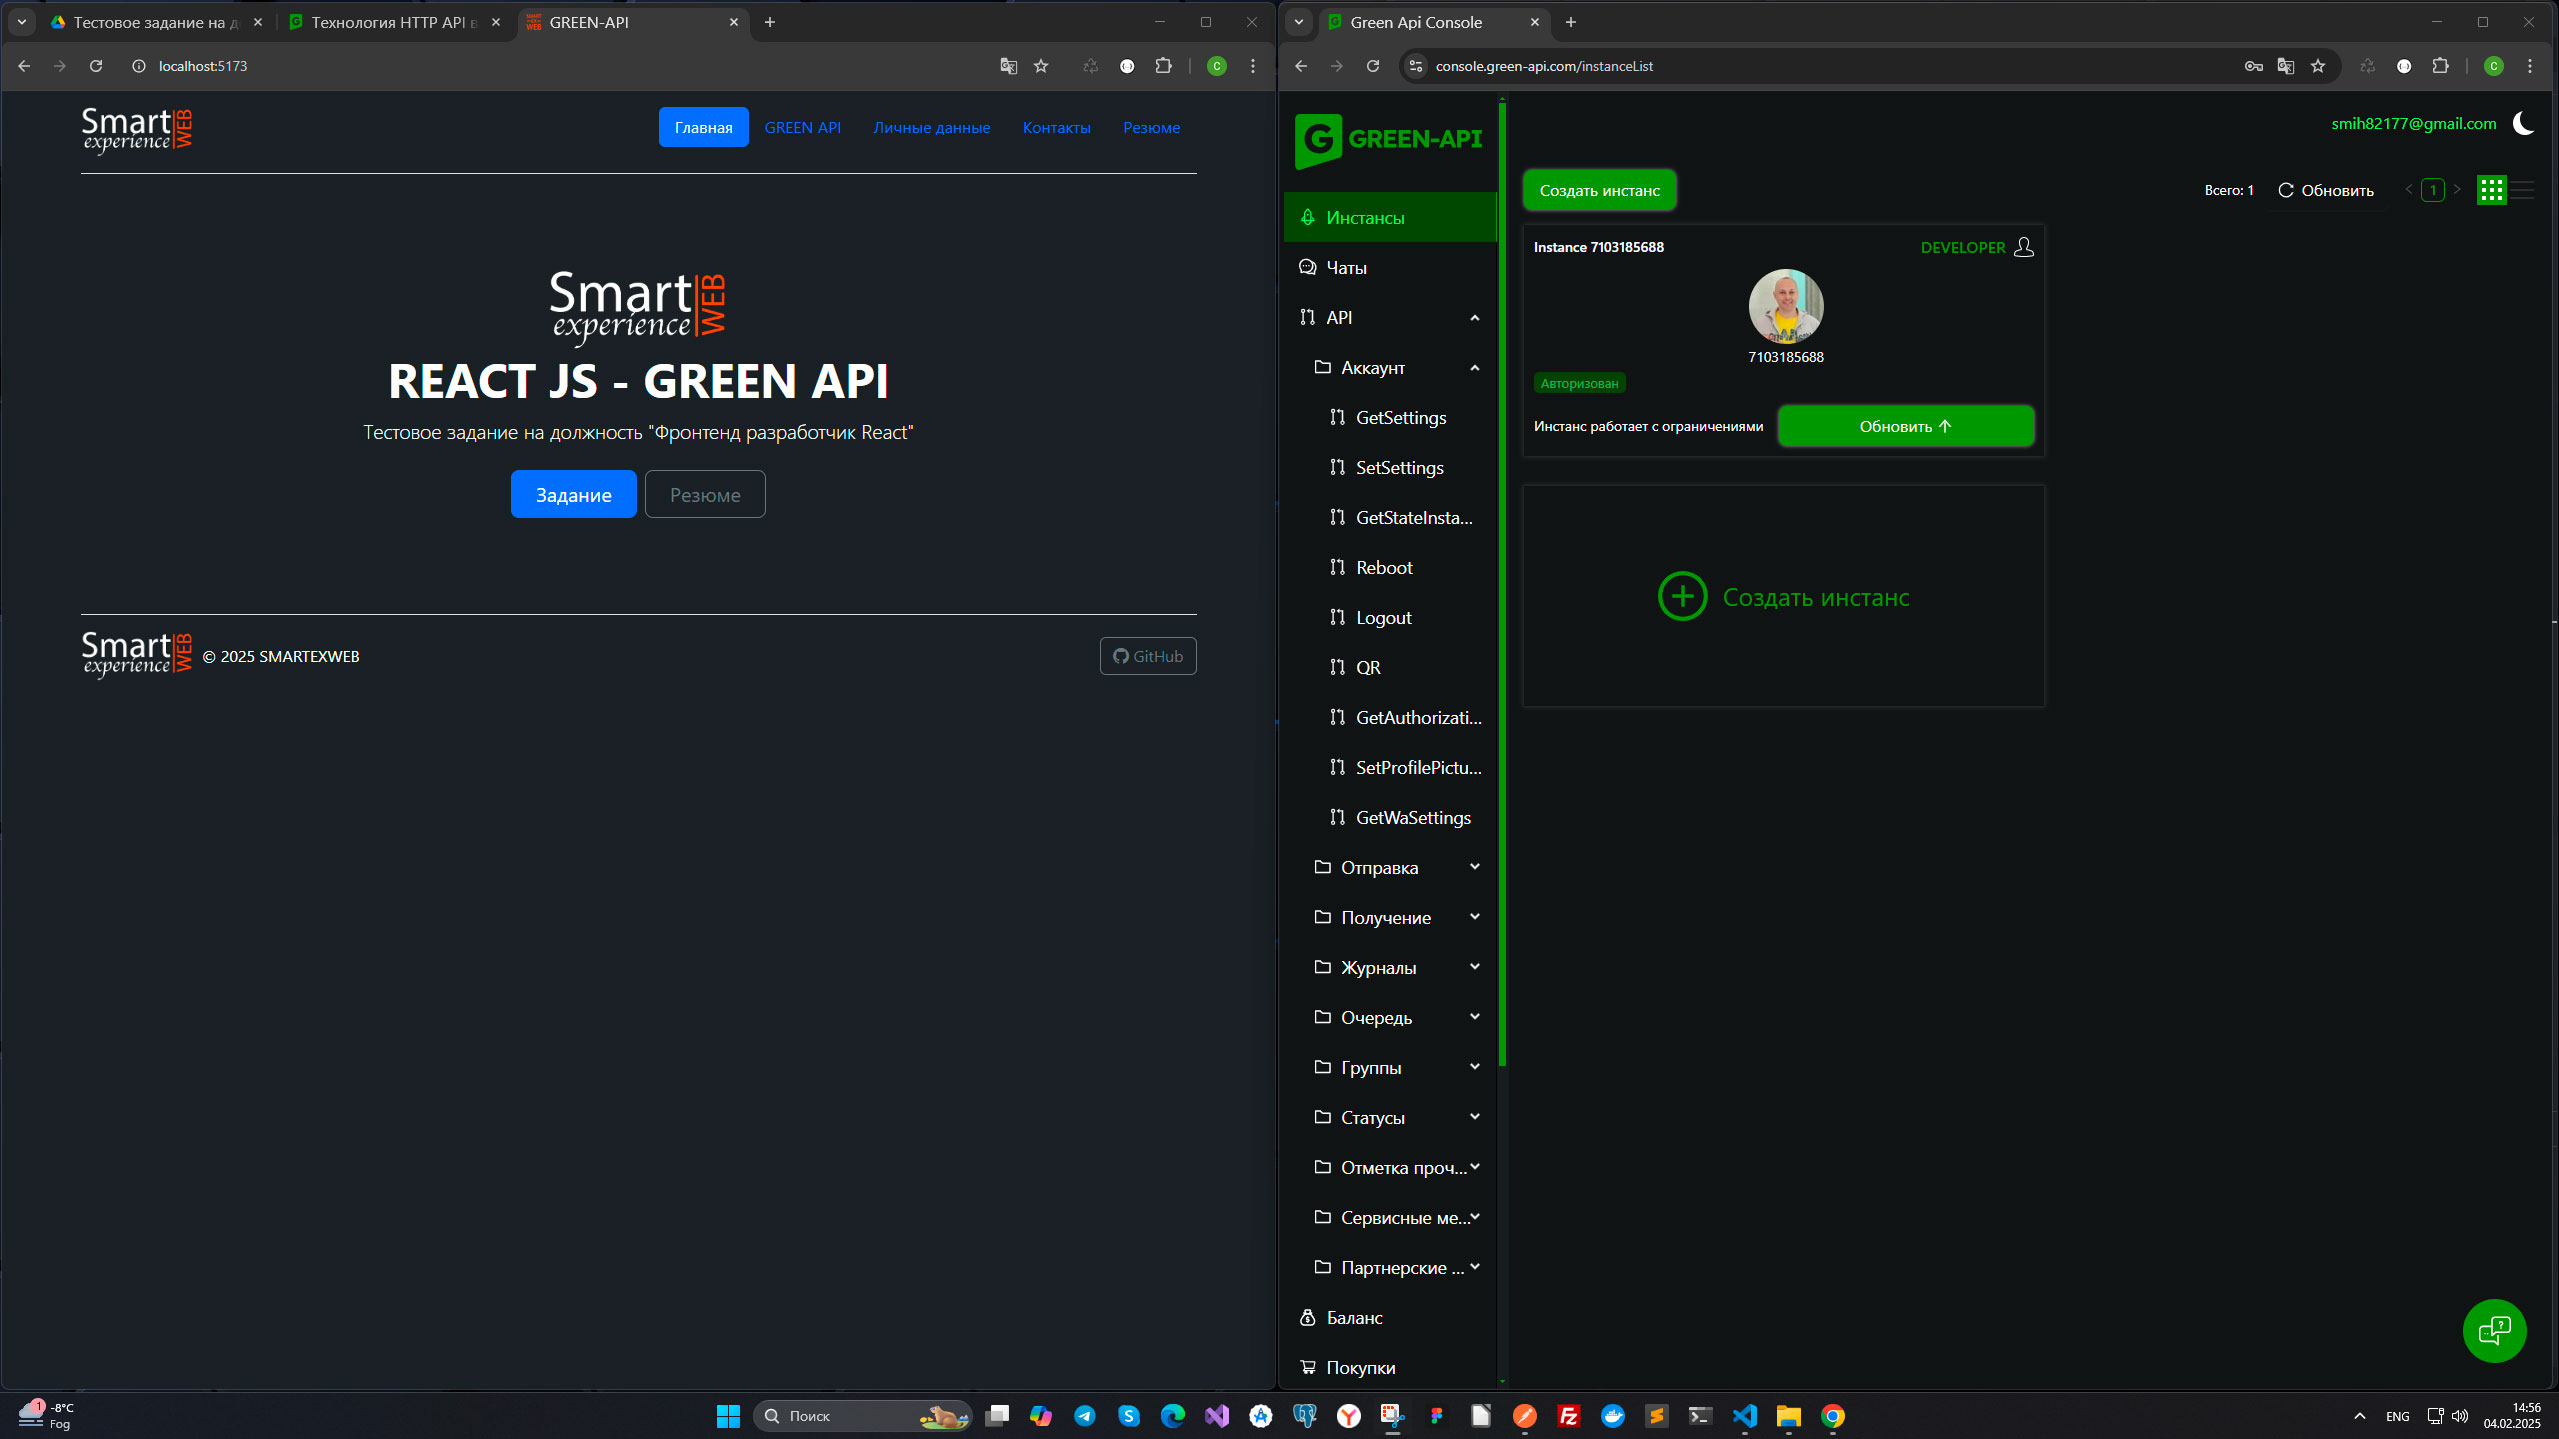Click the GREEN-API logo

point(1388,140)
